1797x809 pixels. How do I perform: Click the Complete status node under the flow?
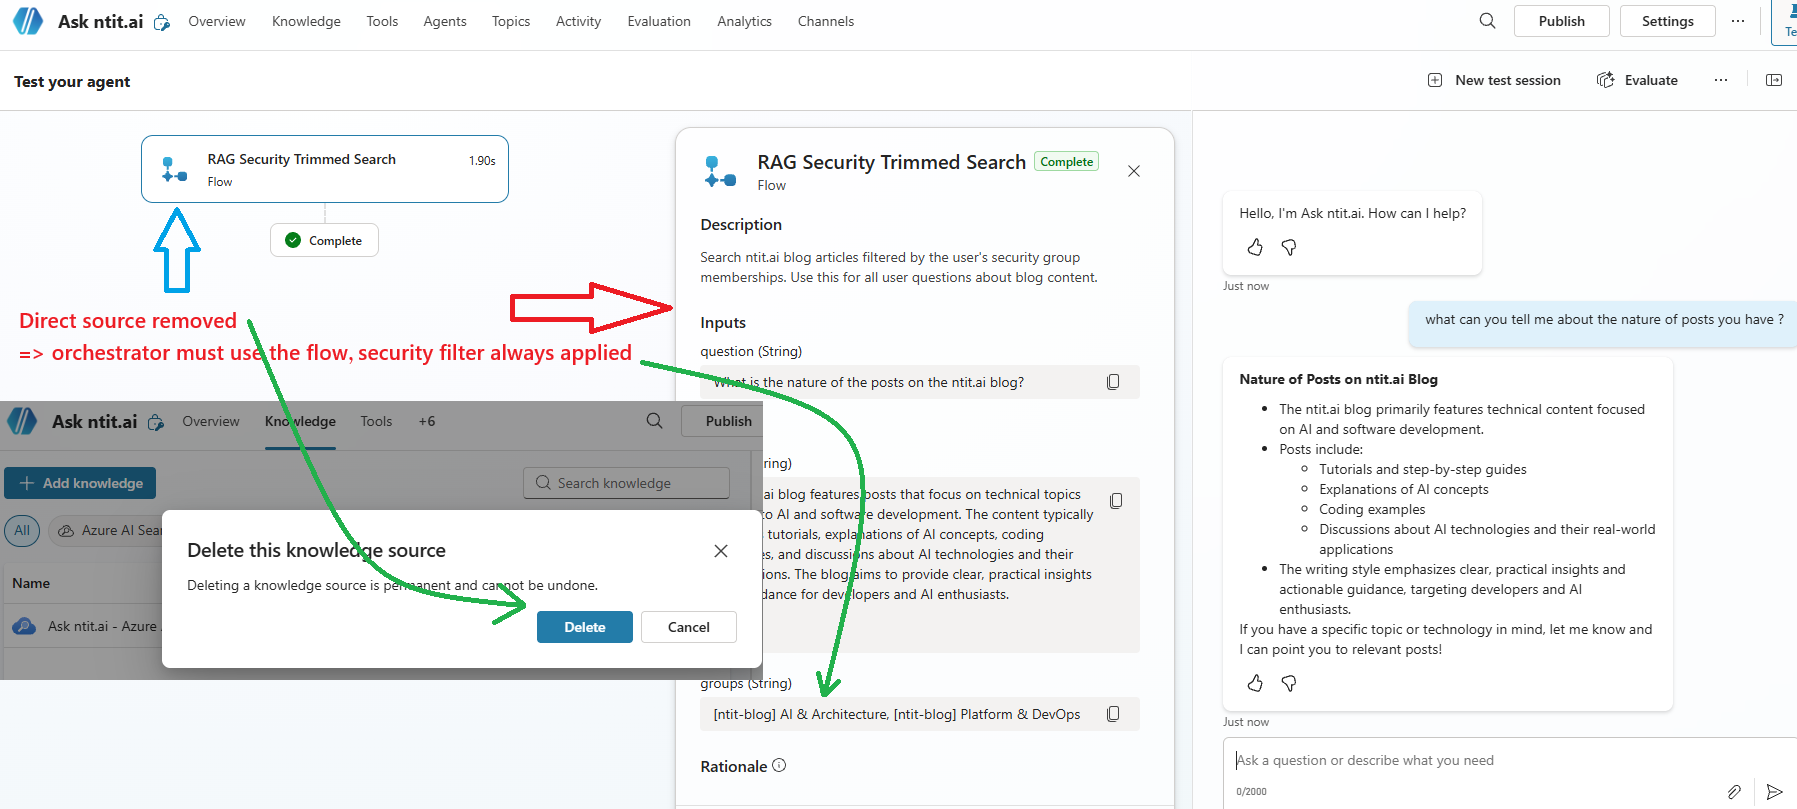324,240
